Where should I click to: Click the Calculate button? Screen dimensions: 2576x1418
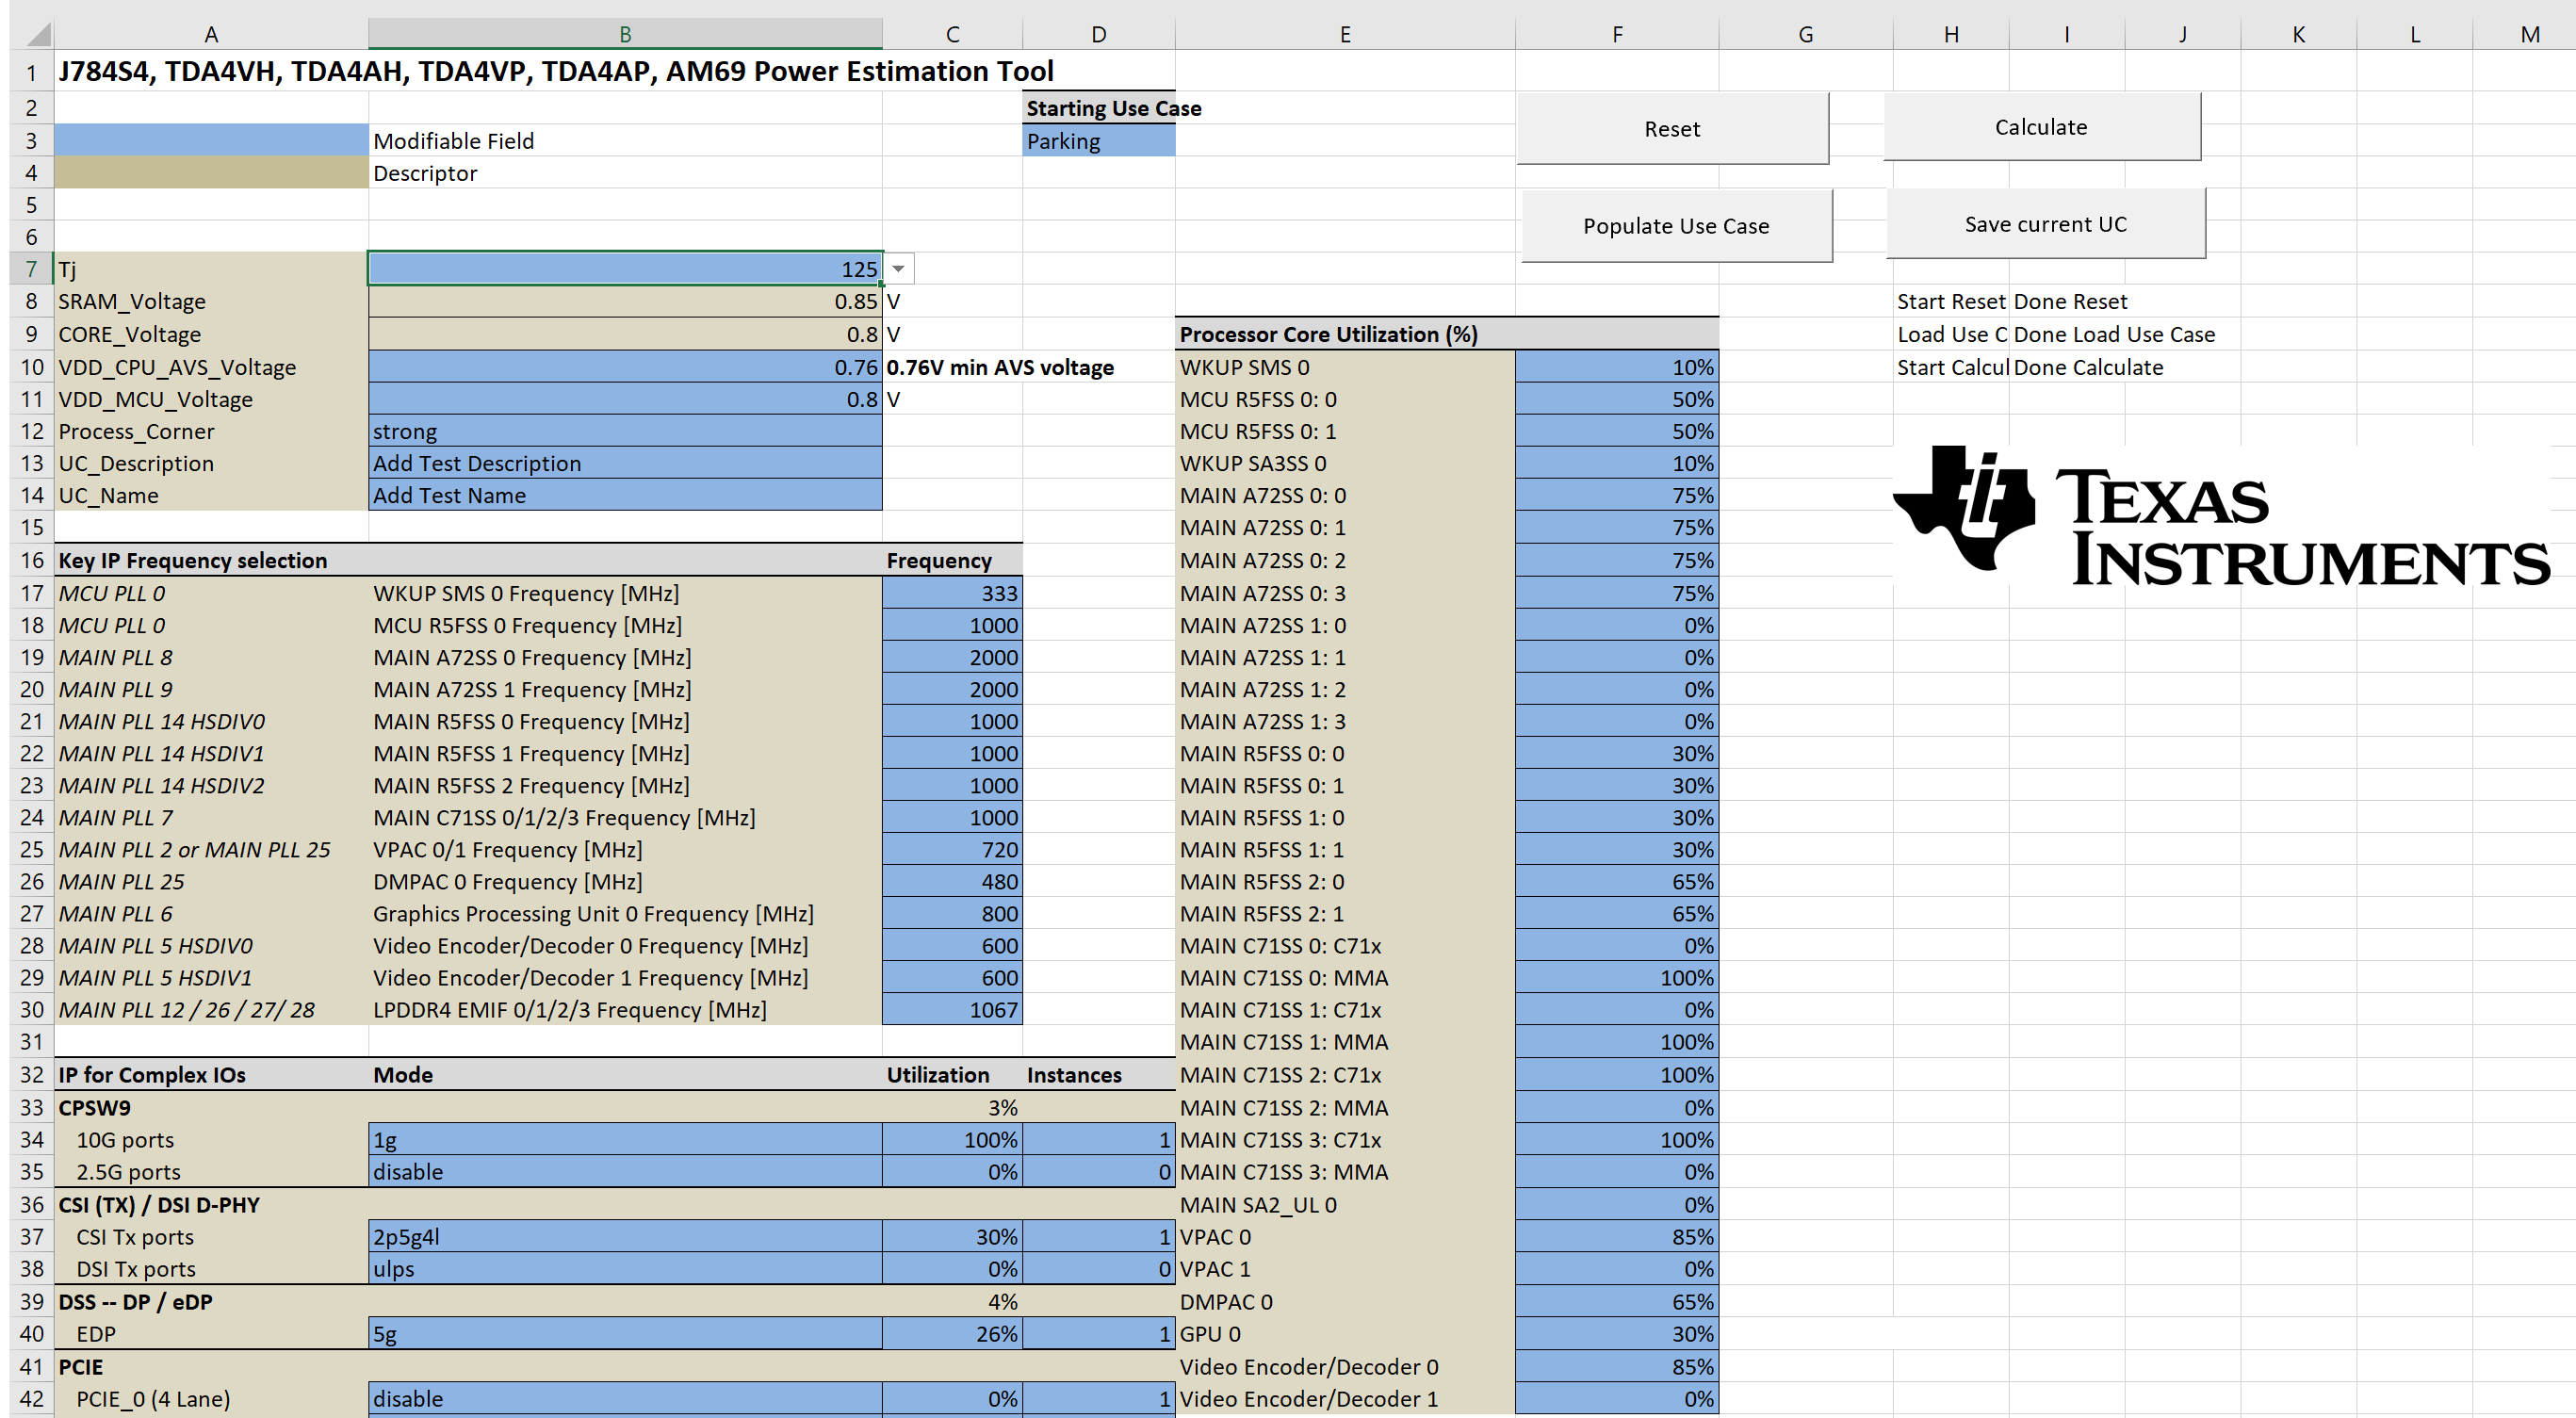pos(2041,127)
